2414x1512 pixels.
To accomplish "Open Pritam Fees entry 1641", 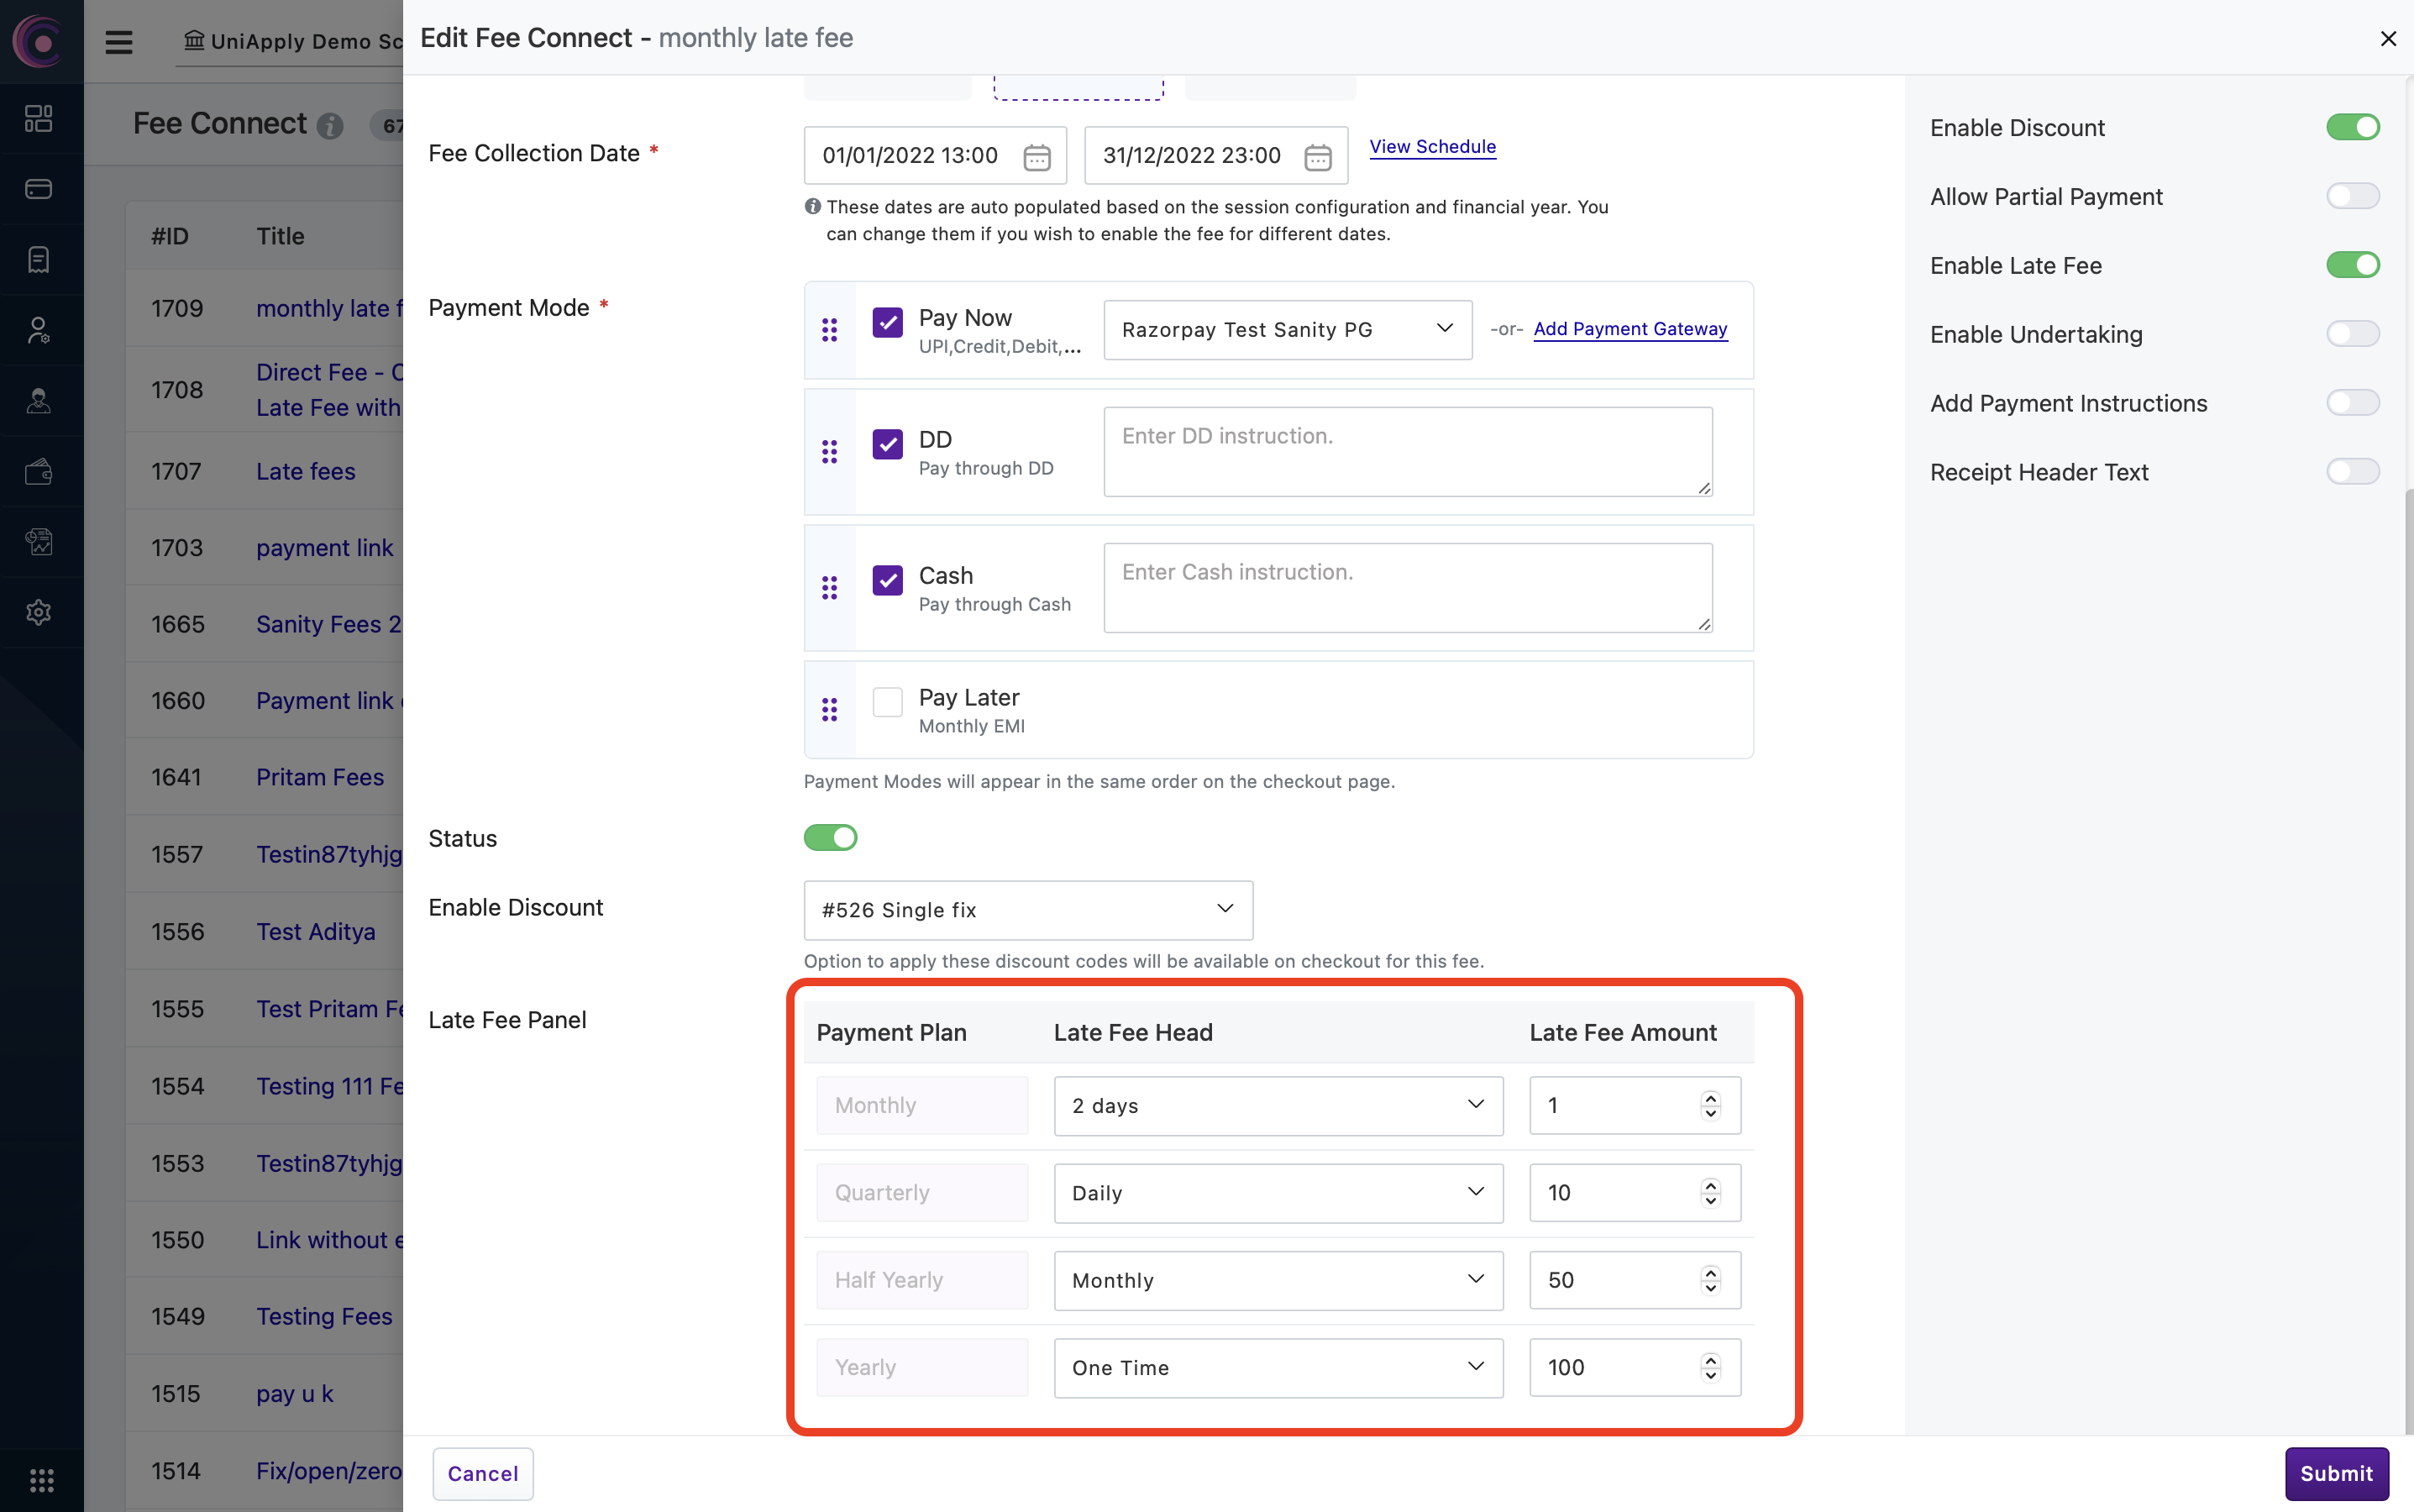I will click(320, 777).
